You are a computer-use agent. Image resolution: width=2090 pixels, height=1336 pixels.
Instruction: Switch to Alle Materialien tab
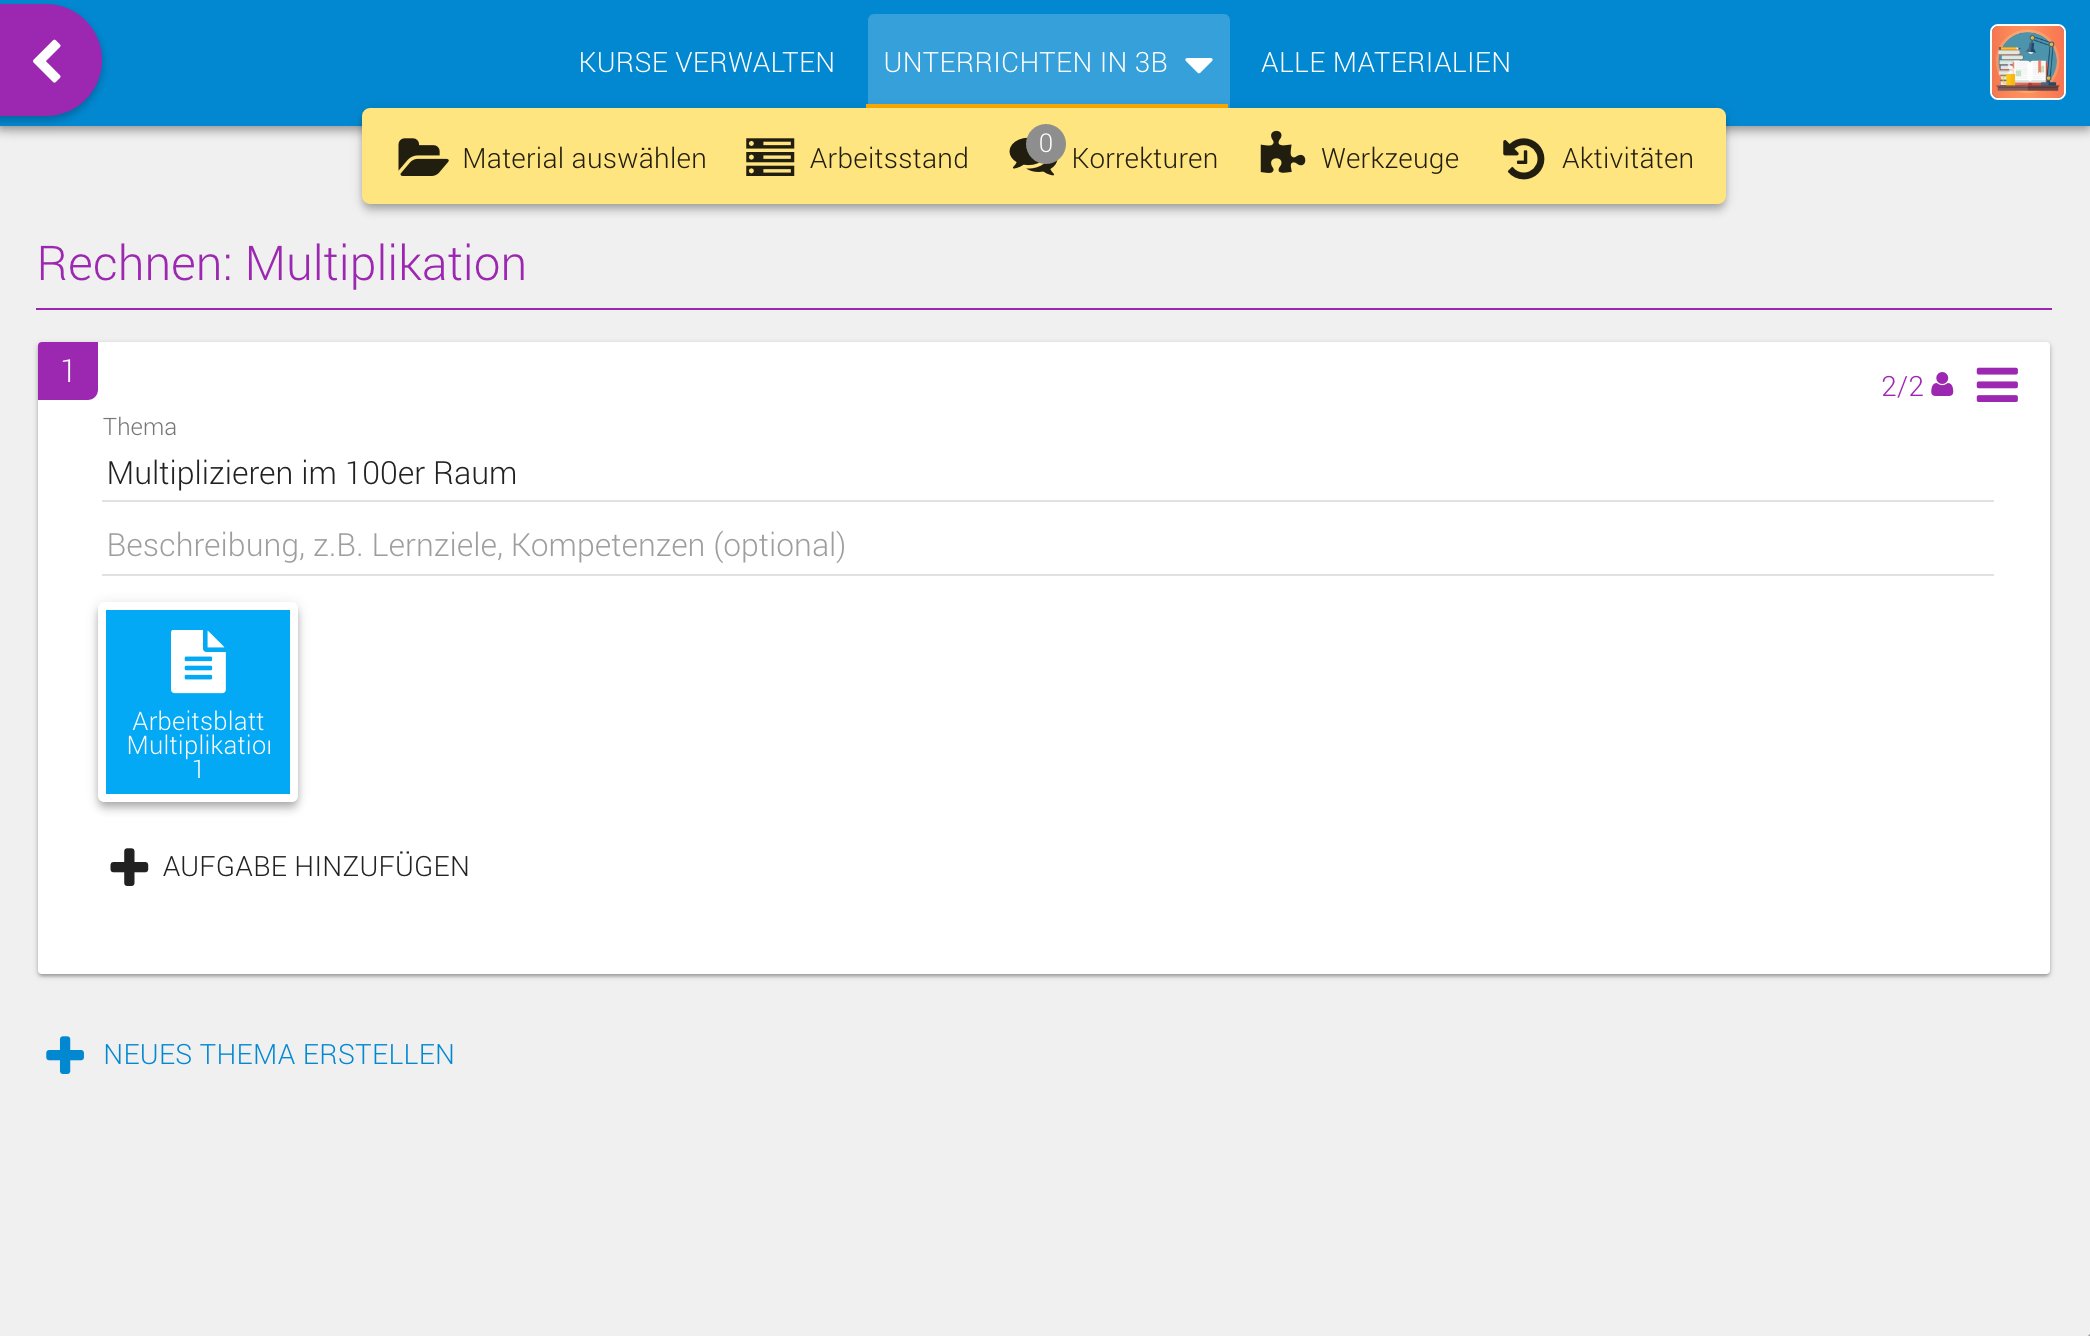coord(1385,62)
